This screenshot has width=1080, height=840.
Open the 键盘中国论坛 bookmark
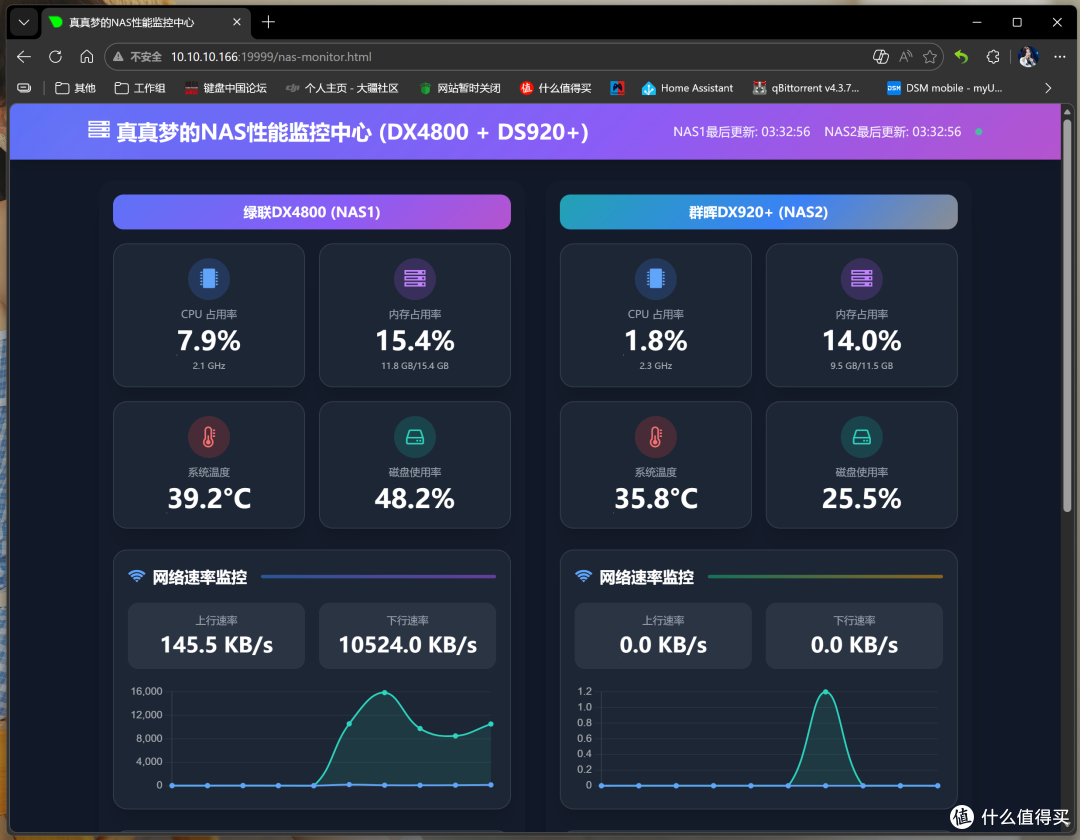click(x=226, y=88)
